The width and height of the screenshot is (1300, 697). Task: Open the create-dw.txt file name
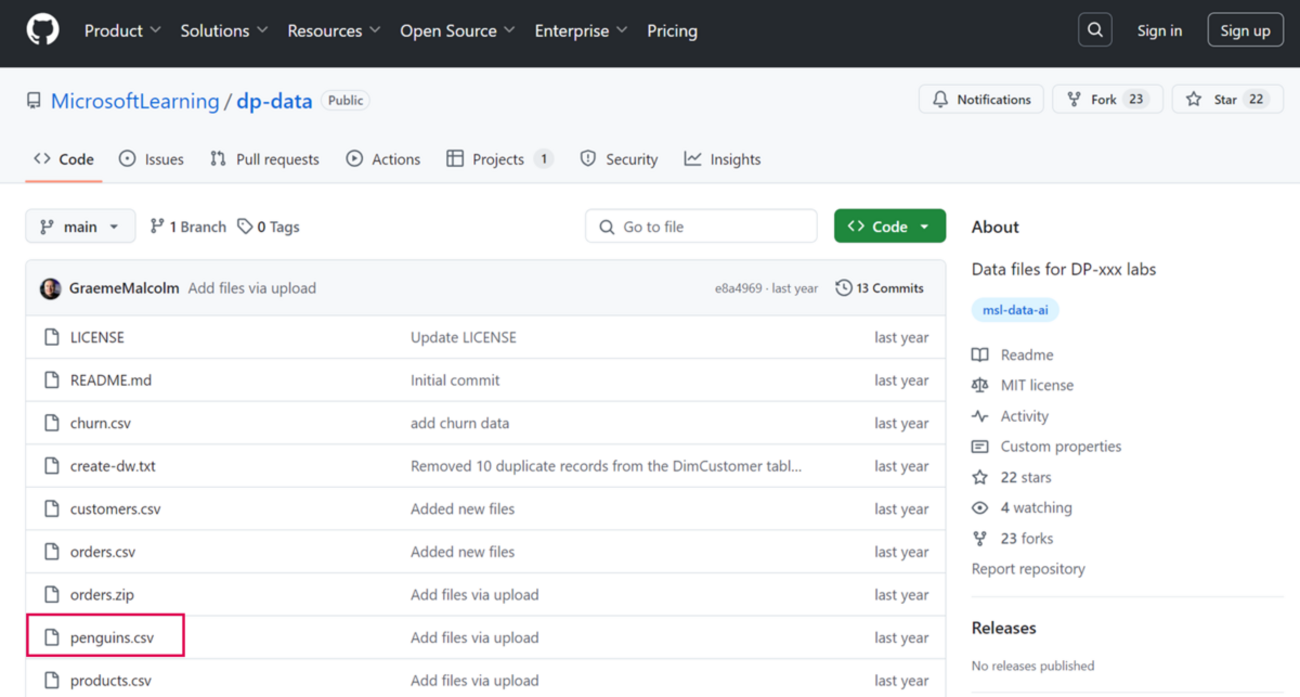113,466
